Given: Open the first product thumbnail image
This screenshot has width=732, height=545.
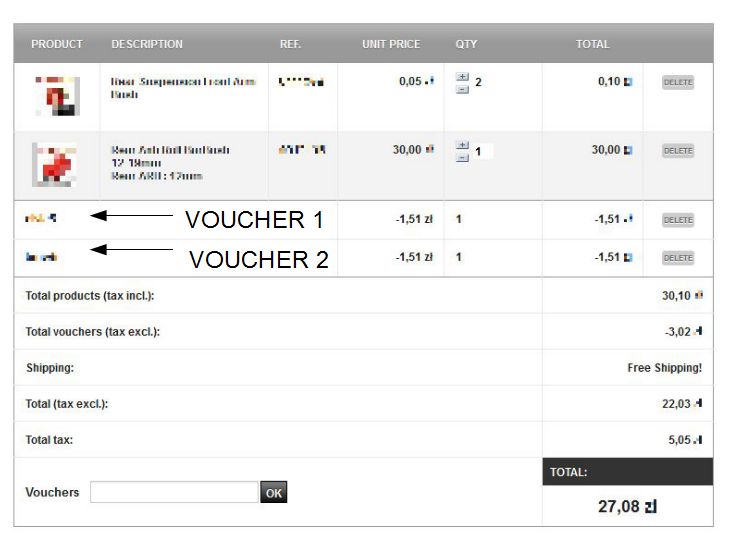Looking at the screenshot, I should pyautogui.click(x=57, y=96).
